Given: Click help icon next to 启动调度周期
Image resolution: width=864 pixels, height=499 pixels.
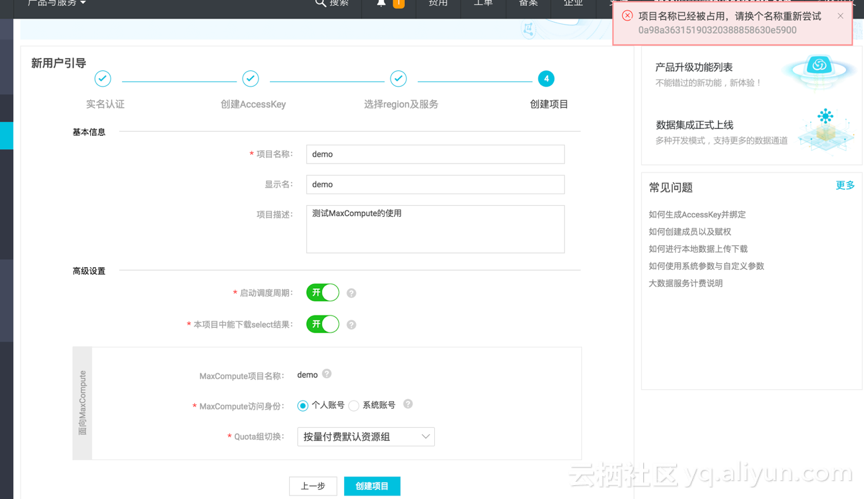Looking at the screenshot, I should point(351,293).
